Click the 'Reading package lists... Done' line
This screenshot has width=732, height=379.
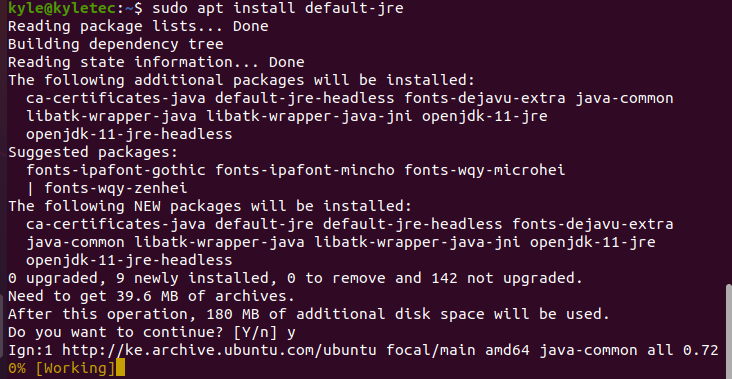point(138,27)
